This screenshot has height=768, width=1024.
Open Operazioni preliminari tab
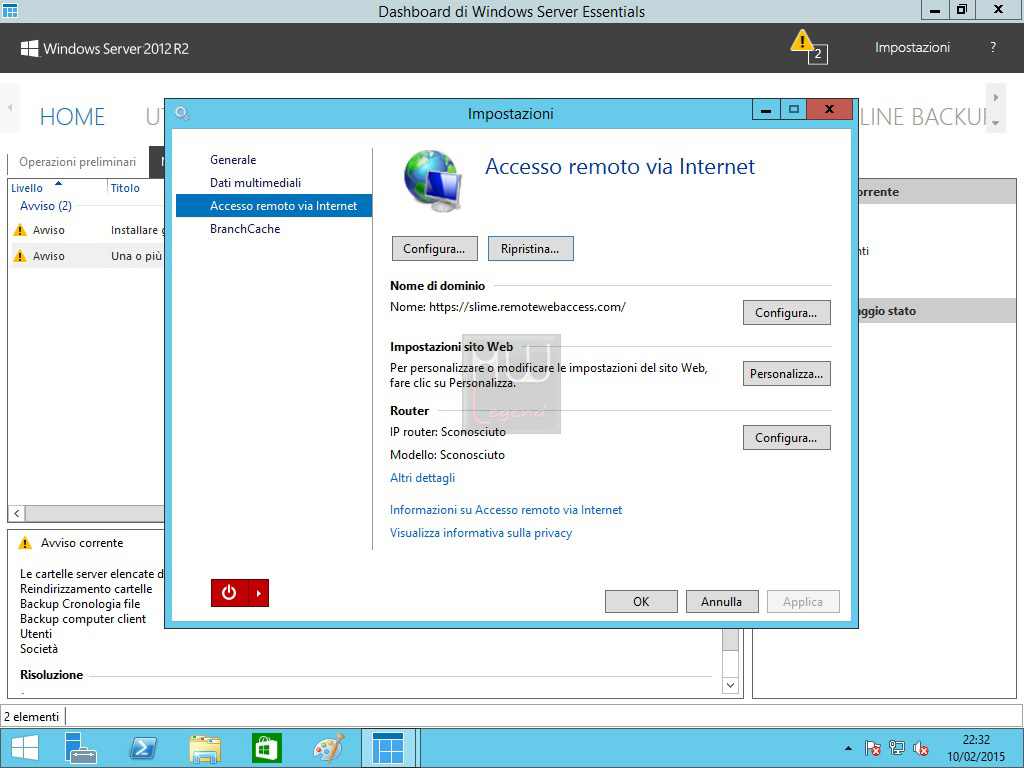78,162
